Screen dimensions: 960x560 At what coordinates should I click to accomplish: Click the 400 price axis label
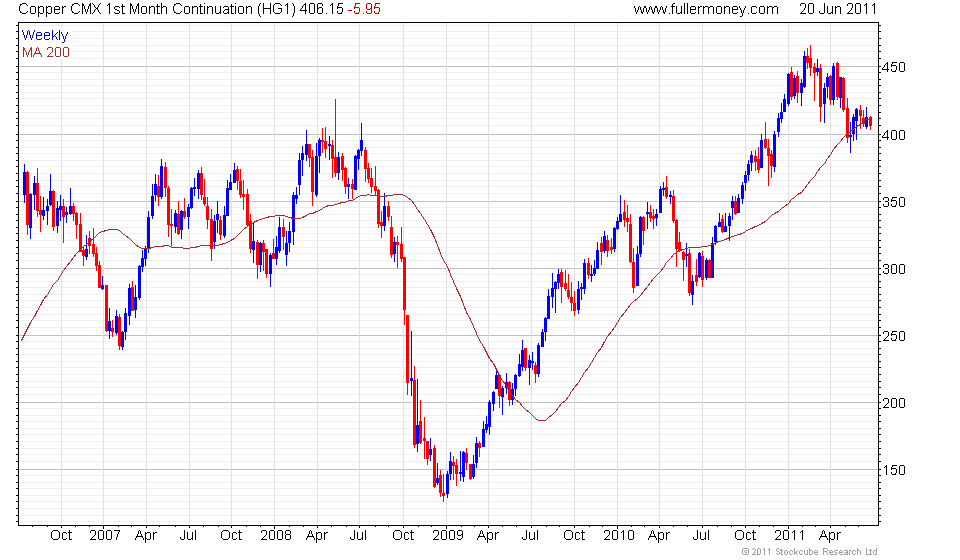pos(894,135)
